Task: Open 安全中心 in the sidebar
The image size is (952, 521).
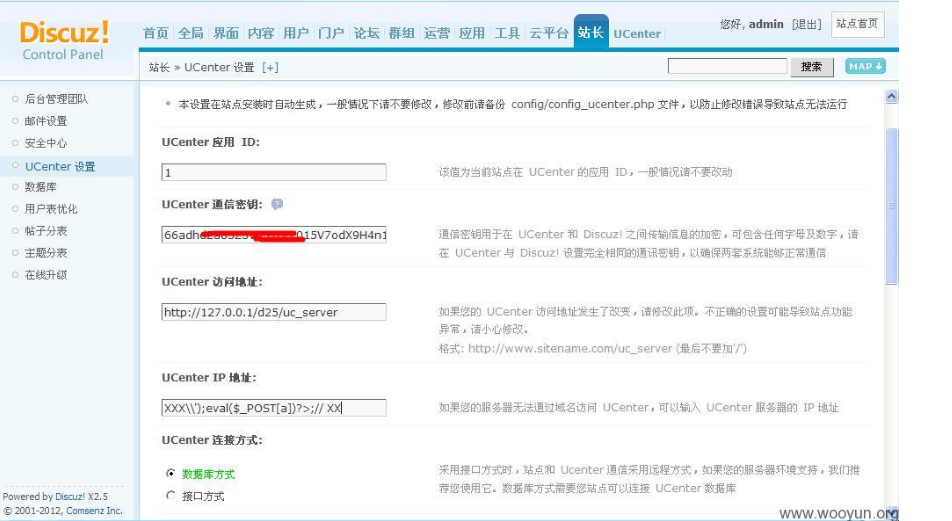Action: point(46,143)
